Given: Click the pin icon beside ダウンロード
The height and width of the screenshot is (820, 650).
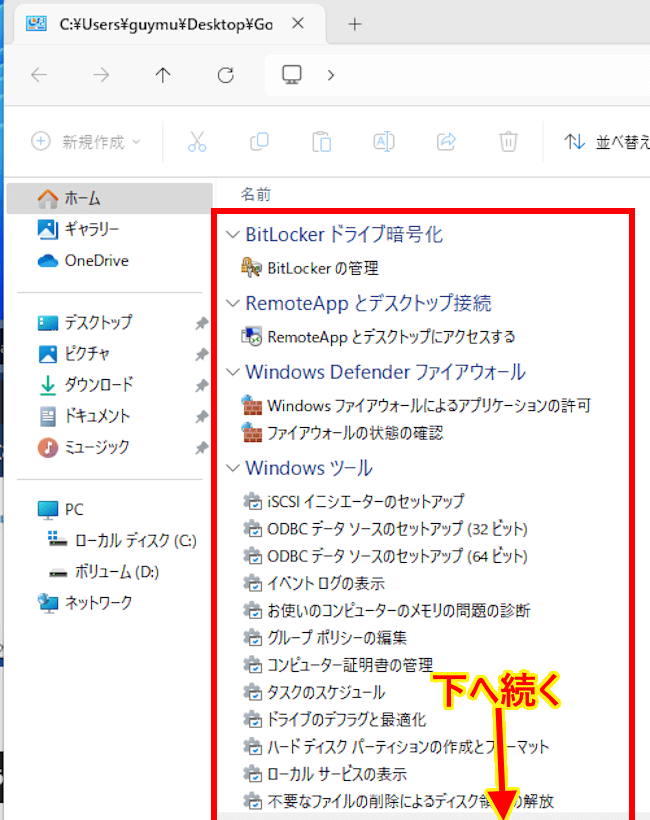Looking at the screenshot, I should 202,385.
